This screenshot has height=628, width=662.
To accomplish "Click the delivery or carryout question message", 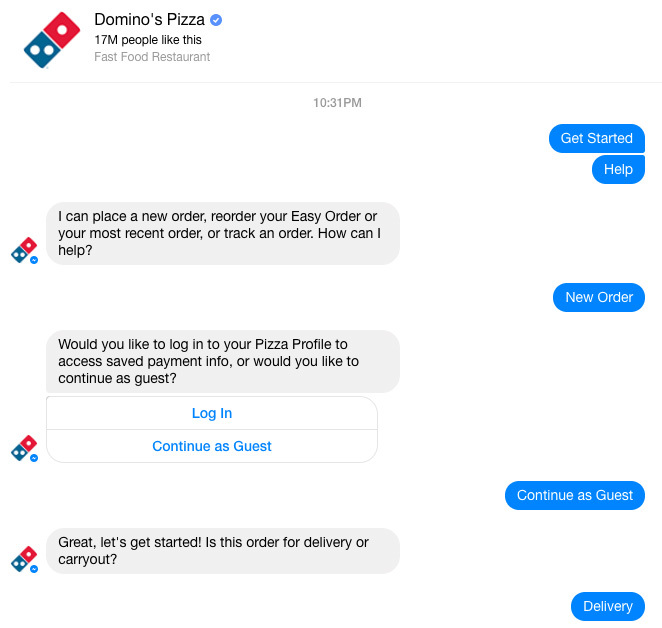I will (223, 551).
